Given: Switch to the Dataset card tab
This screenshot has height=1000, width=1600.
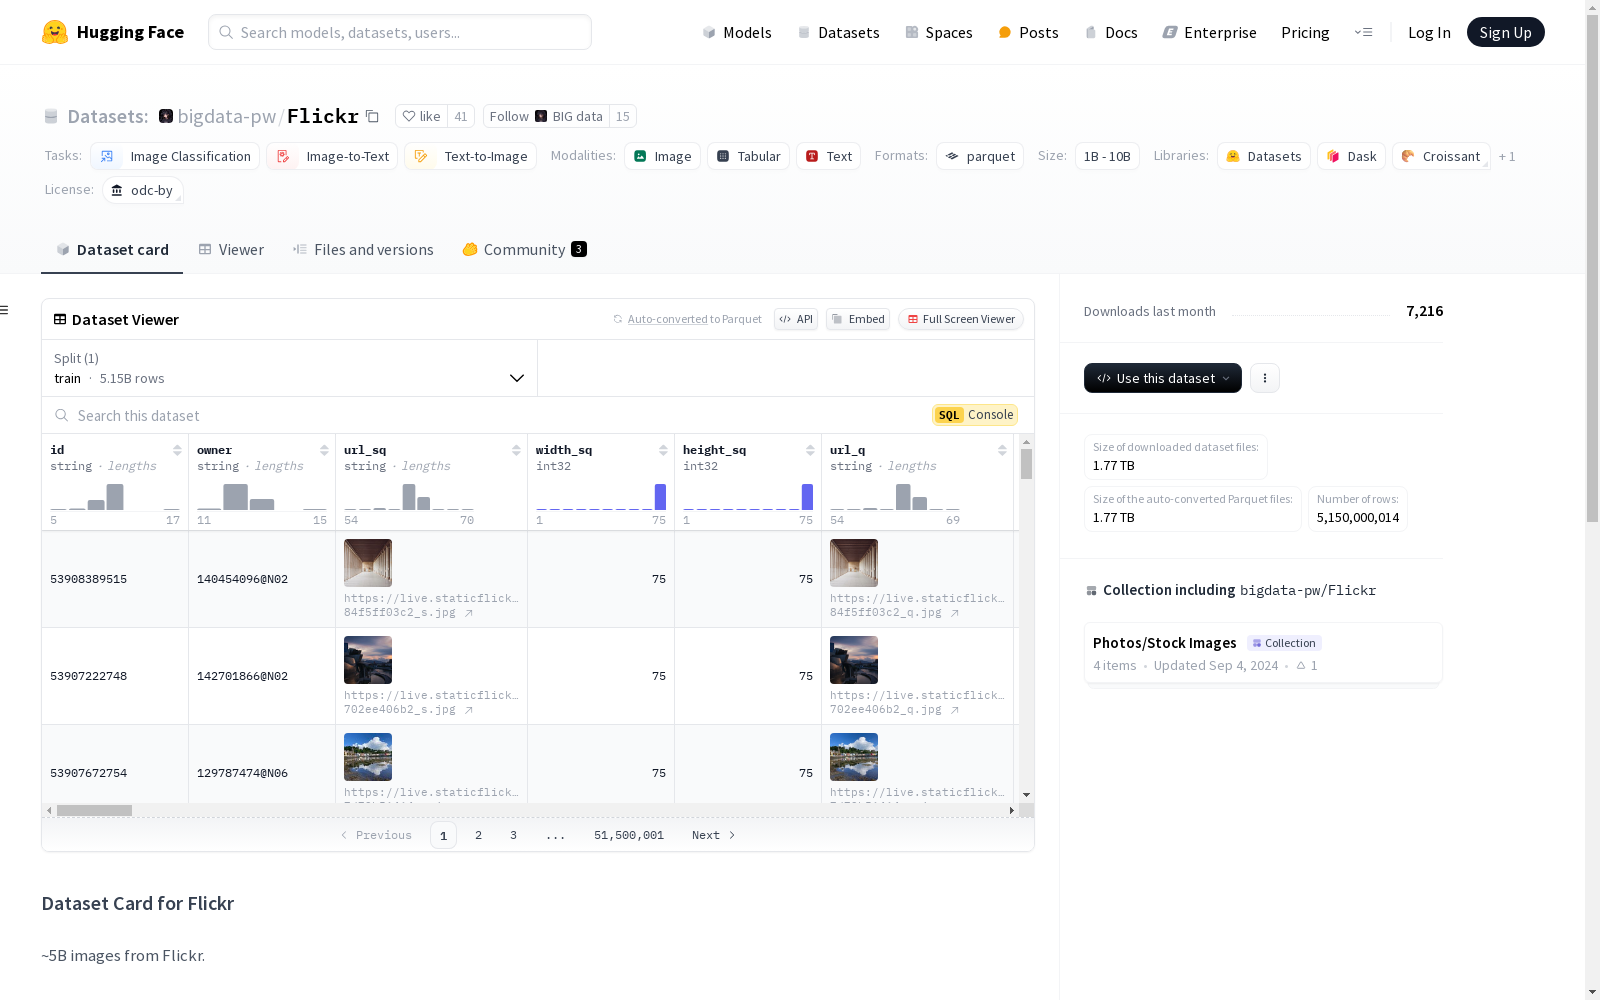Looking at the screenshot, I should [x=112, y=250].
